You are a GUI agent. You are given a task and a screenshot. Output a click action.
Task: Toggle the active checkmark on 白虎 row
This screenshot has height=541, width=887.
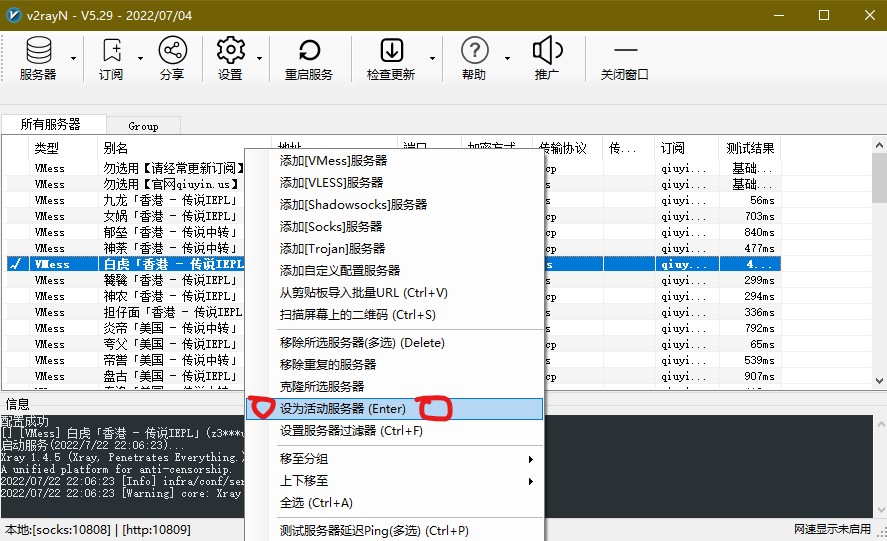coord(16,264)
